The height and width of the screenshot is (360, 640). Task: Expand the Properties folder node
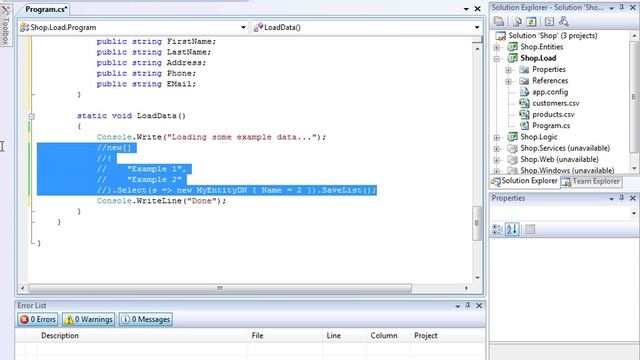pyautogui.click(x=509, y=70)
